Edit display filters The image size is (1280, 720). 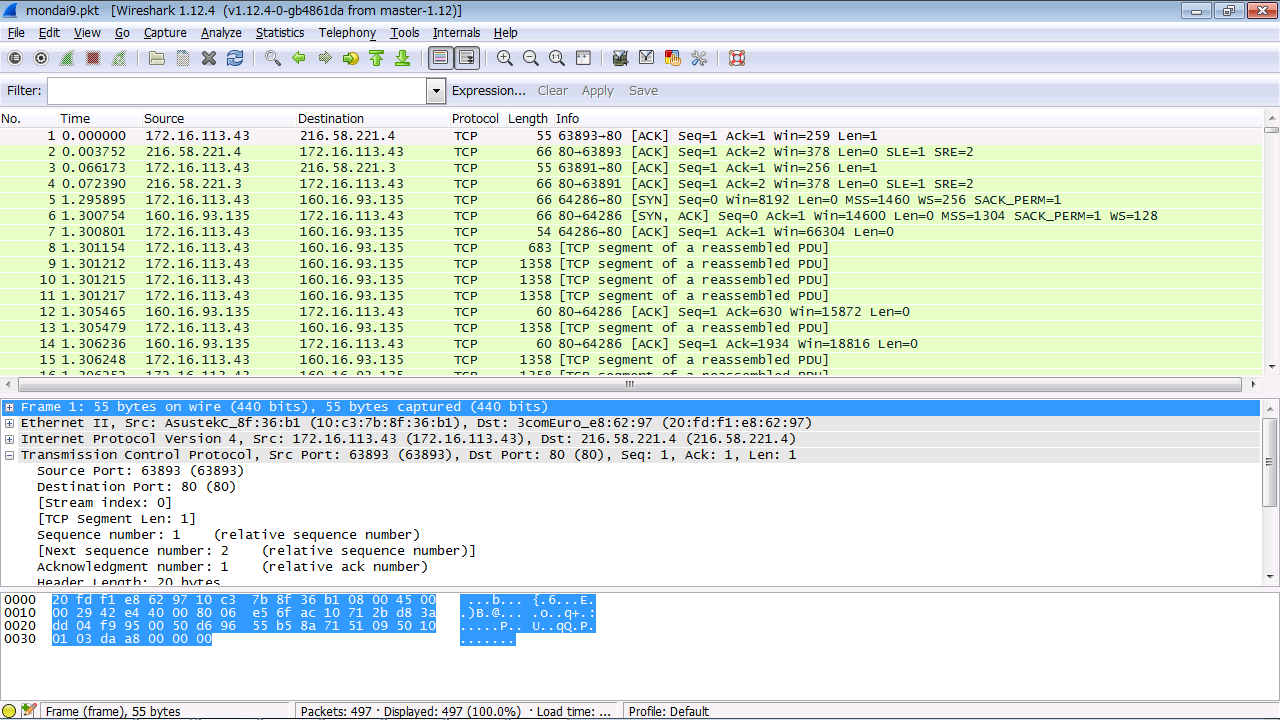[647, 58]
